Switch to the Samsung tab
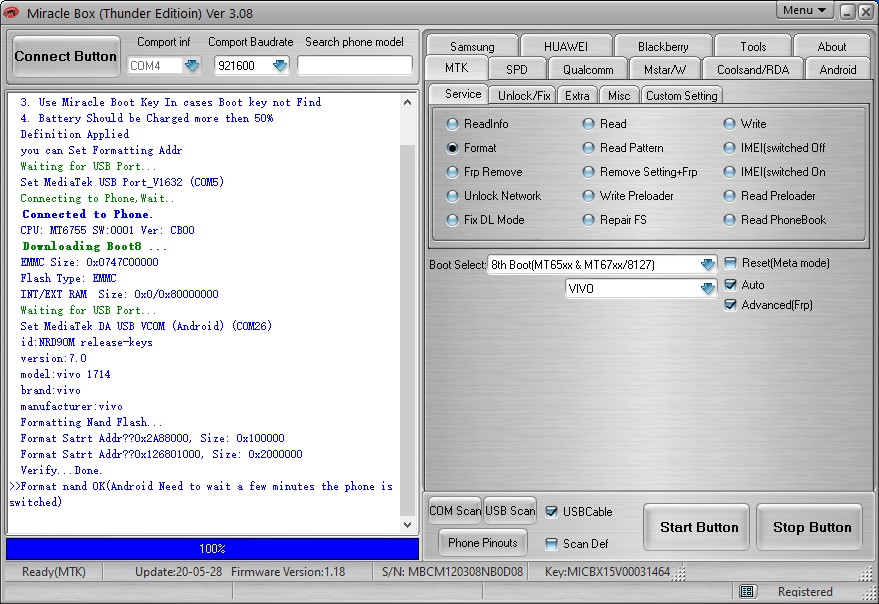 [472, 46]
